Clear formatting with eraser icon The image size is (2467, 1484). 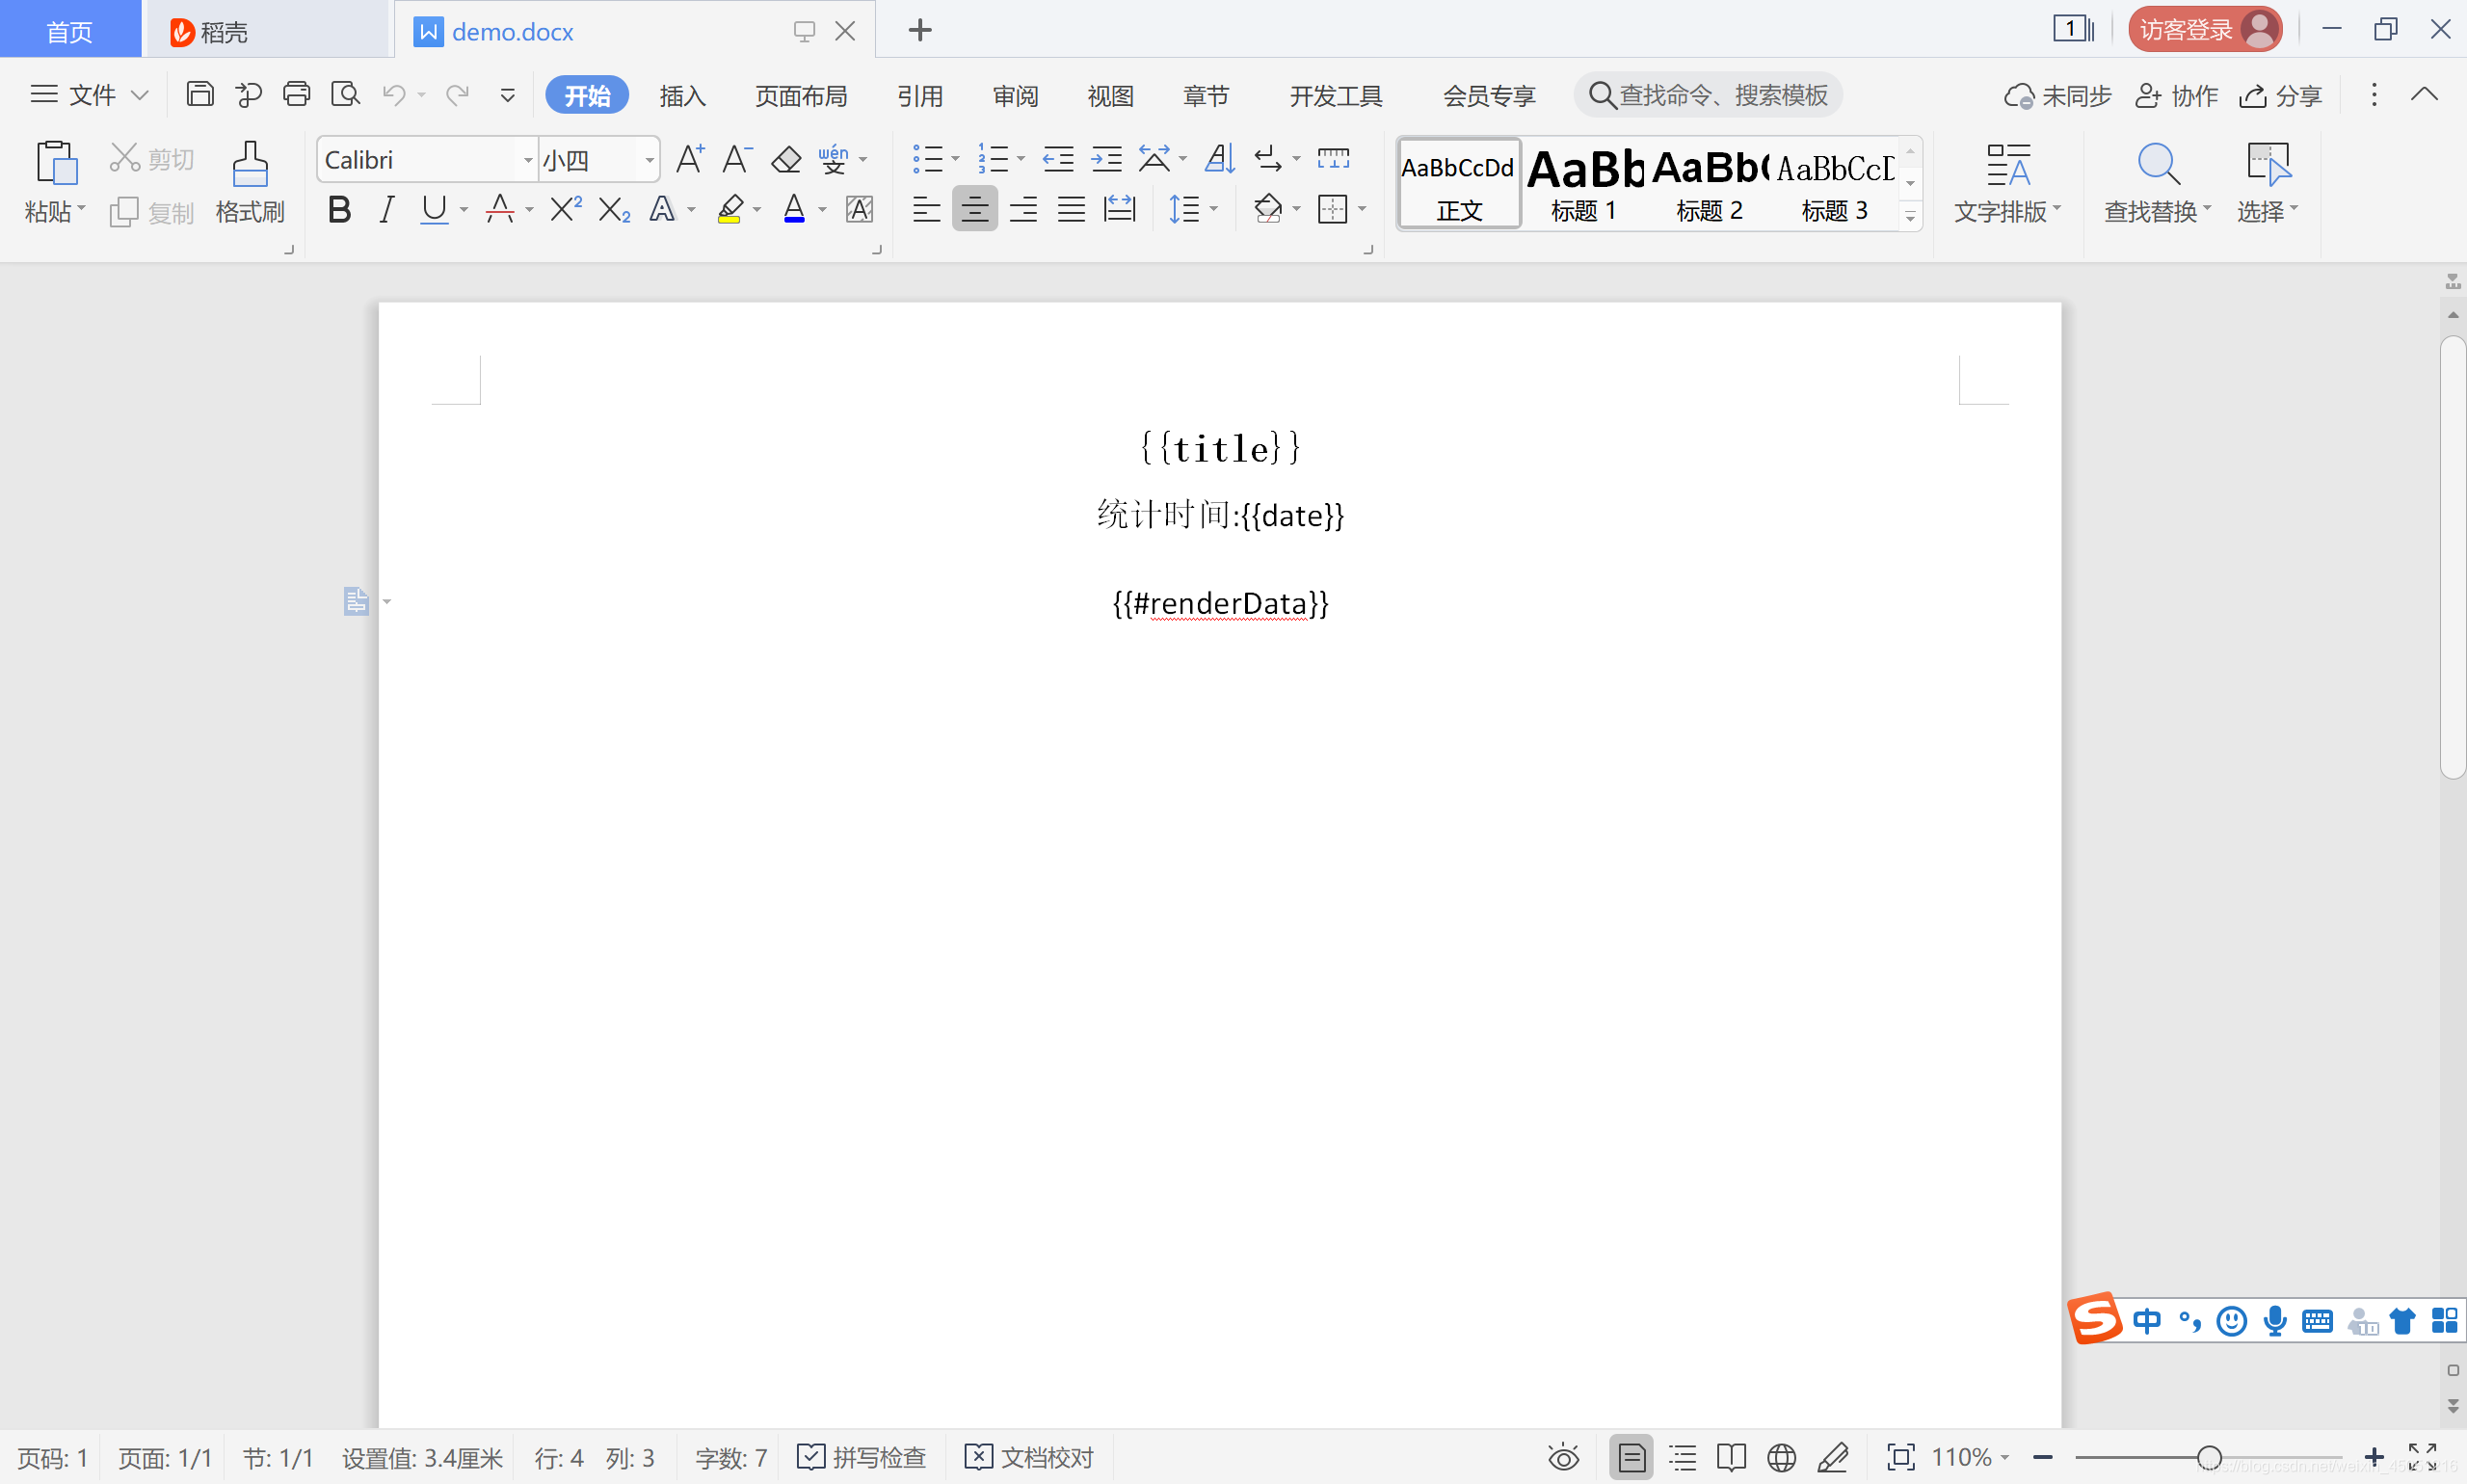coord(786,159)
